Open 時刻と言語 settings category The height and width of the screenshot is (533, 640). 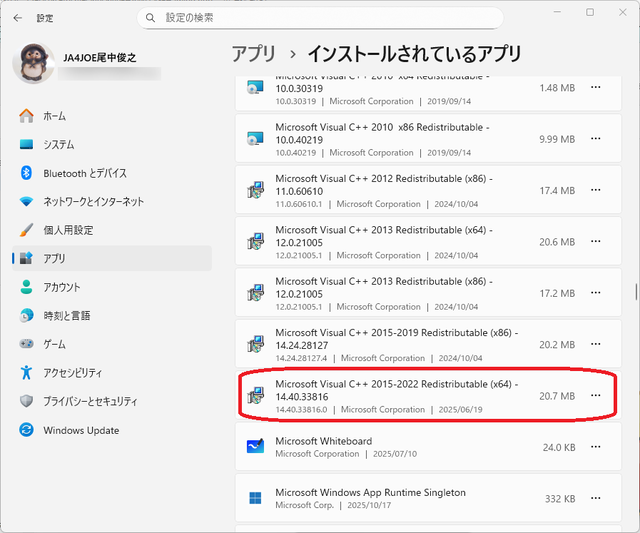[112, 315]
